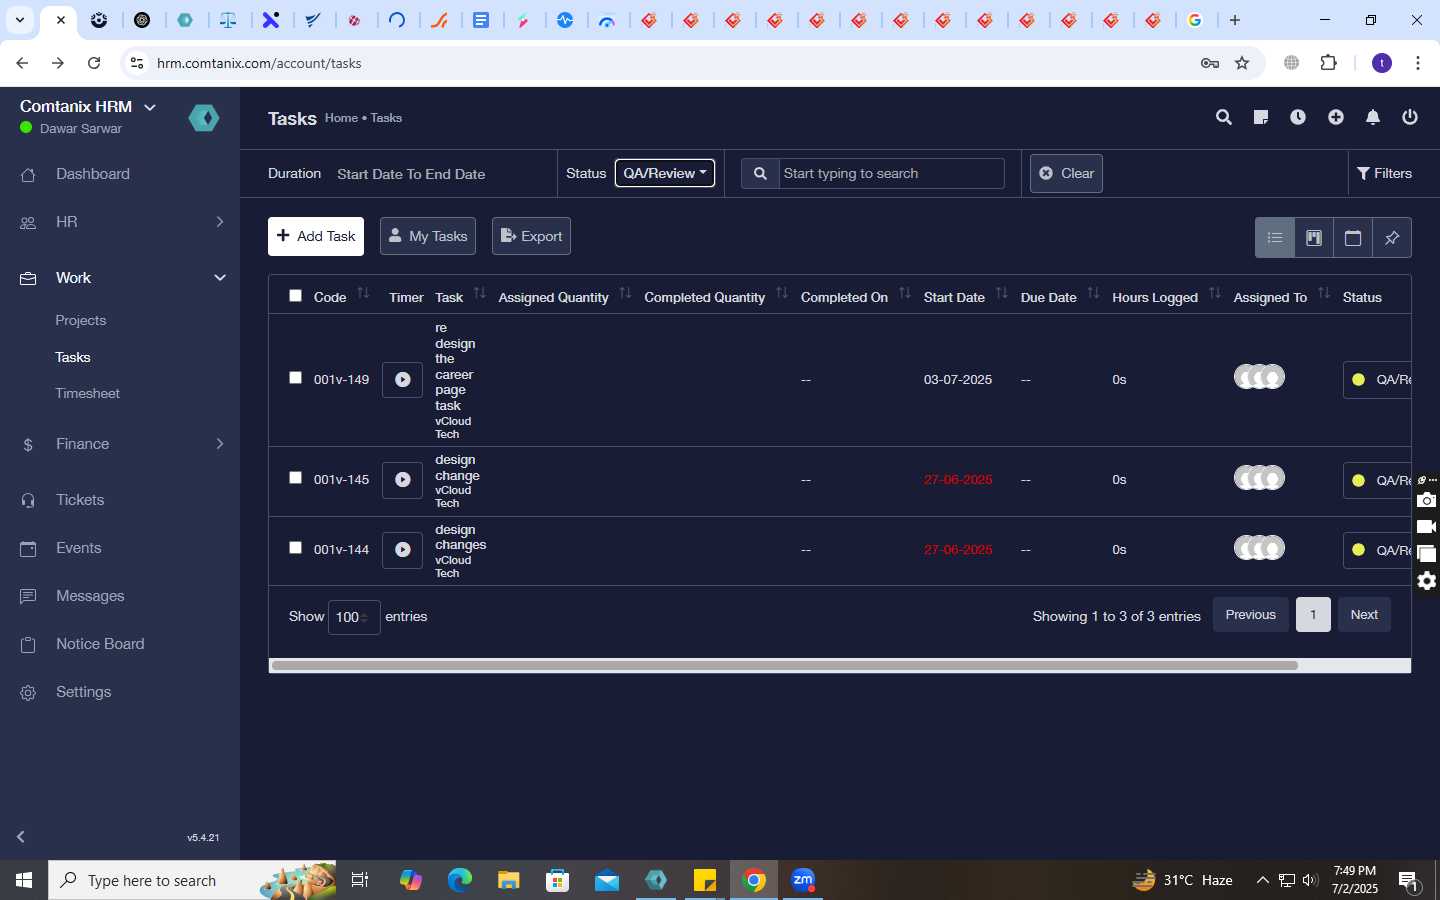Viewport: 1440px width, 900px height.
Task: Clear the applied filters
Action: point(1066,173)
